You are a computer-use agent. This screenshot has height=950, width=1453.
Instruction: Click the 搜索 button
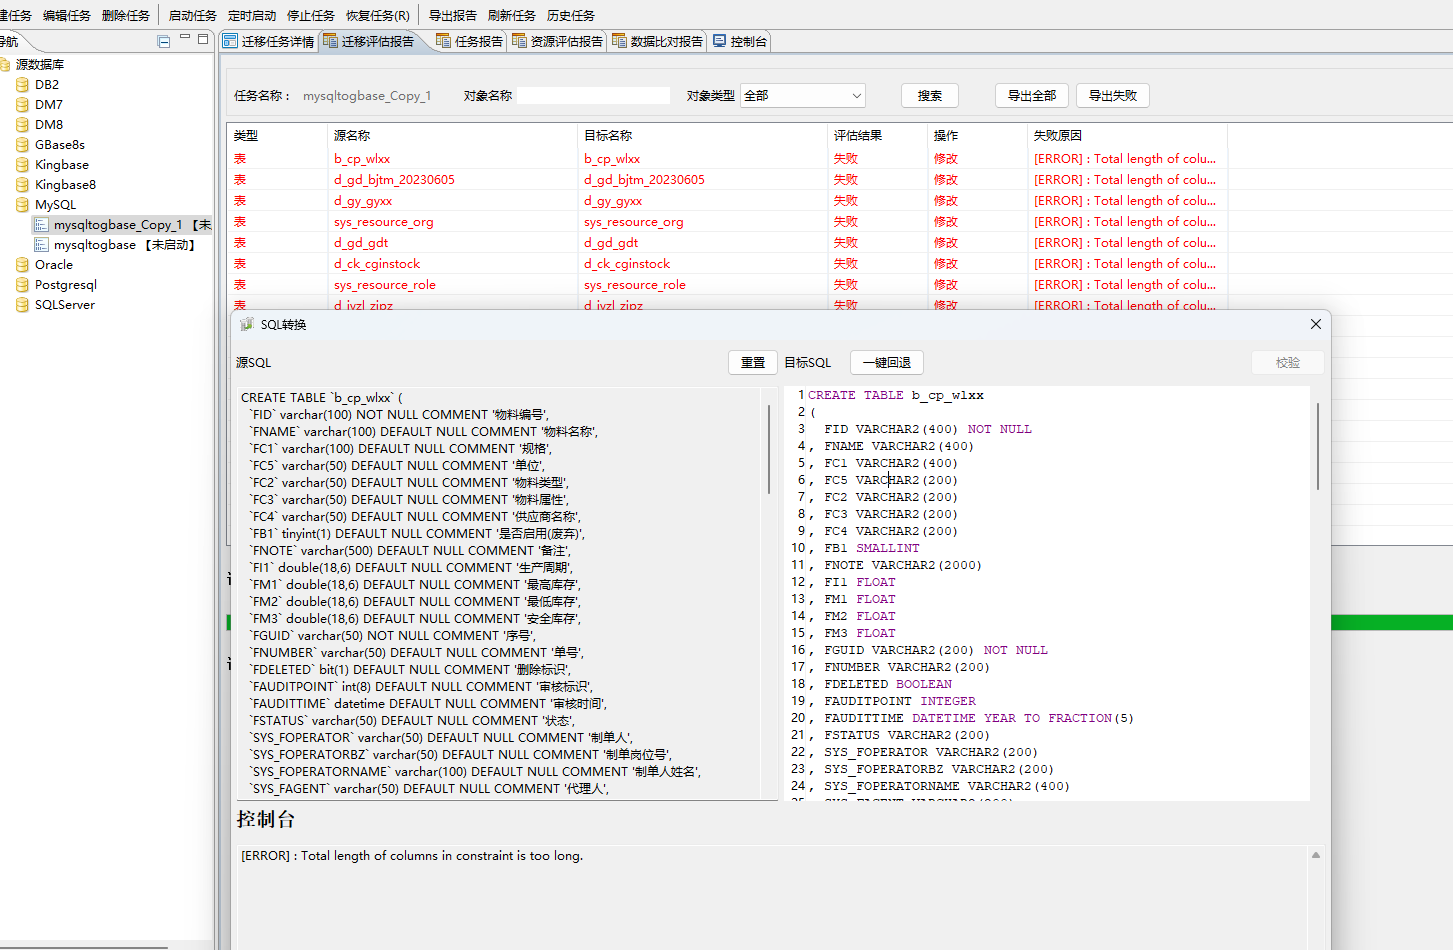(x=930, y=96)
